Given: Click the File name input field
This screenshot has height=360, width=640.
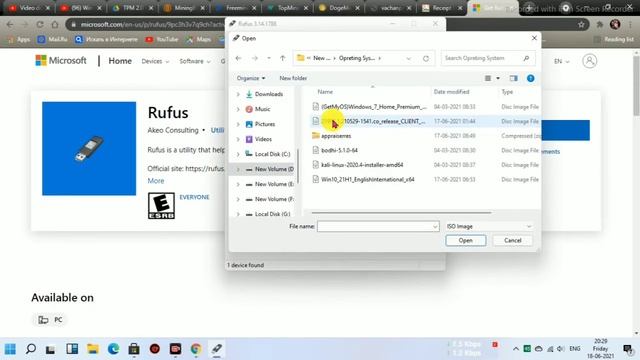Looking at the screenshot, I should pyautogui.click(x=378, y=227).
